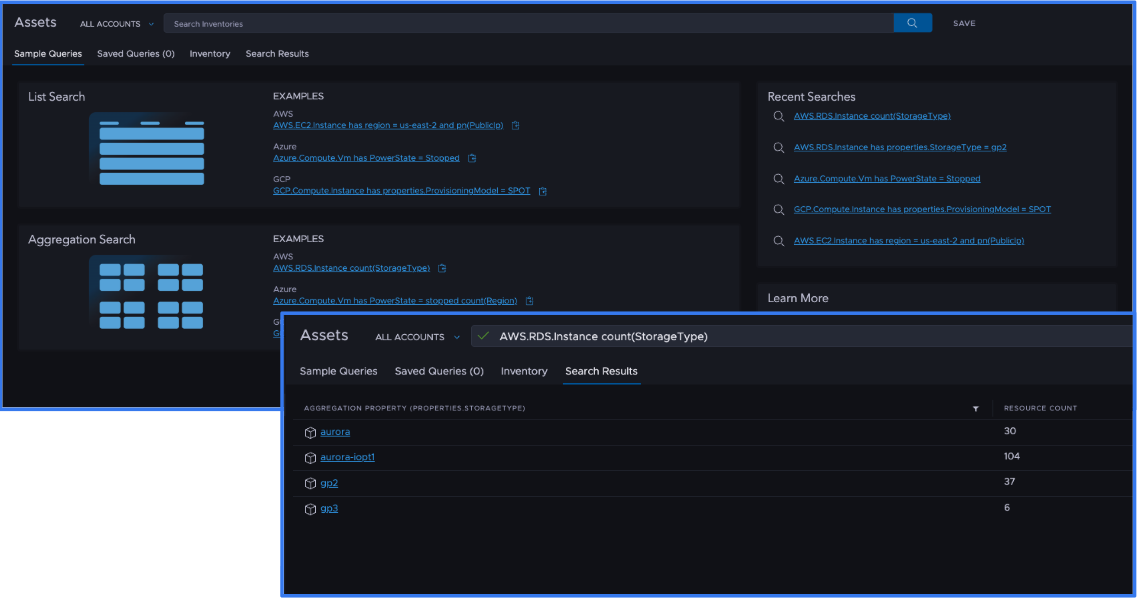Copy the AWS.EC2.Instance example query
Image resolution: width=1138 pixels, height=603 pixels.
[x=516, y=125]
